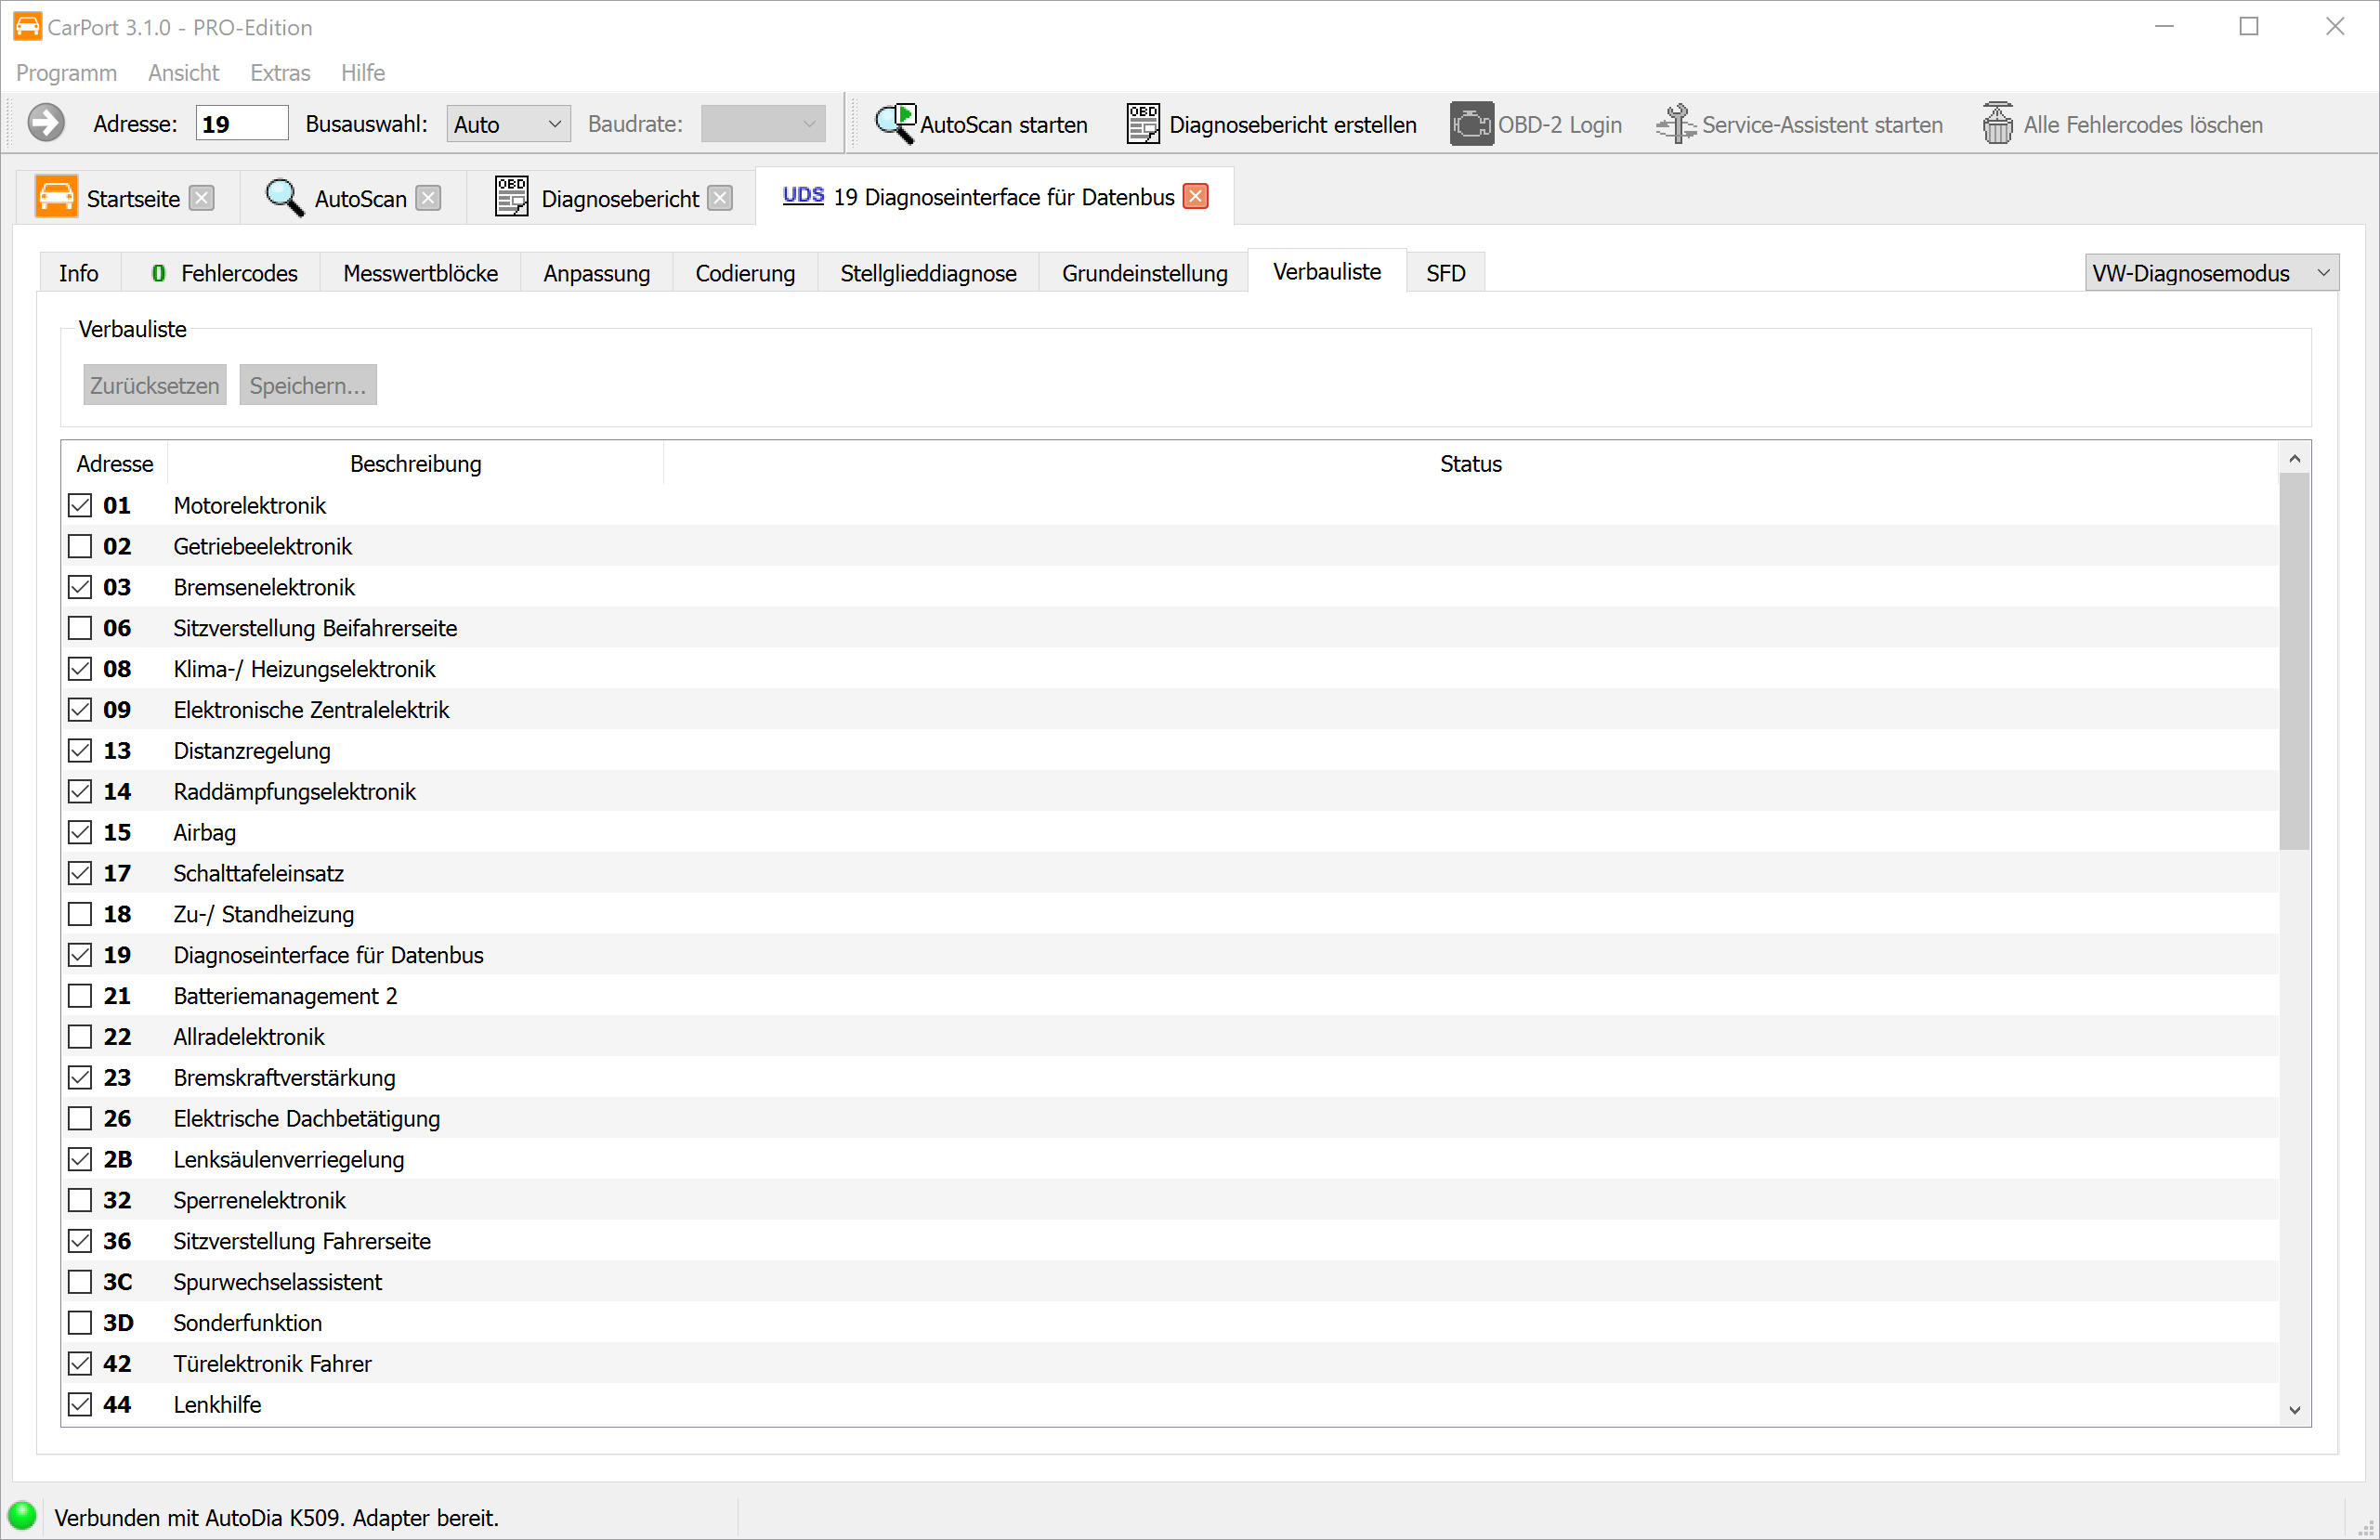Tick the 18 Zu-/ Standheizung checkbox
Image resolution: width=2380 pixels, height=1540 pixels.
click(80, 914)
